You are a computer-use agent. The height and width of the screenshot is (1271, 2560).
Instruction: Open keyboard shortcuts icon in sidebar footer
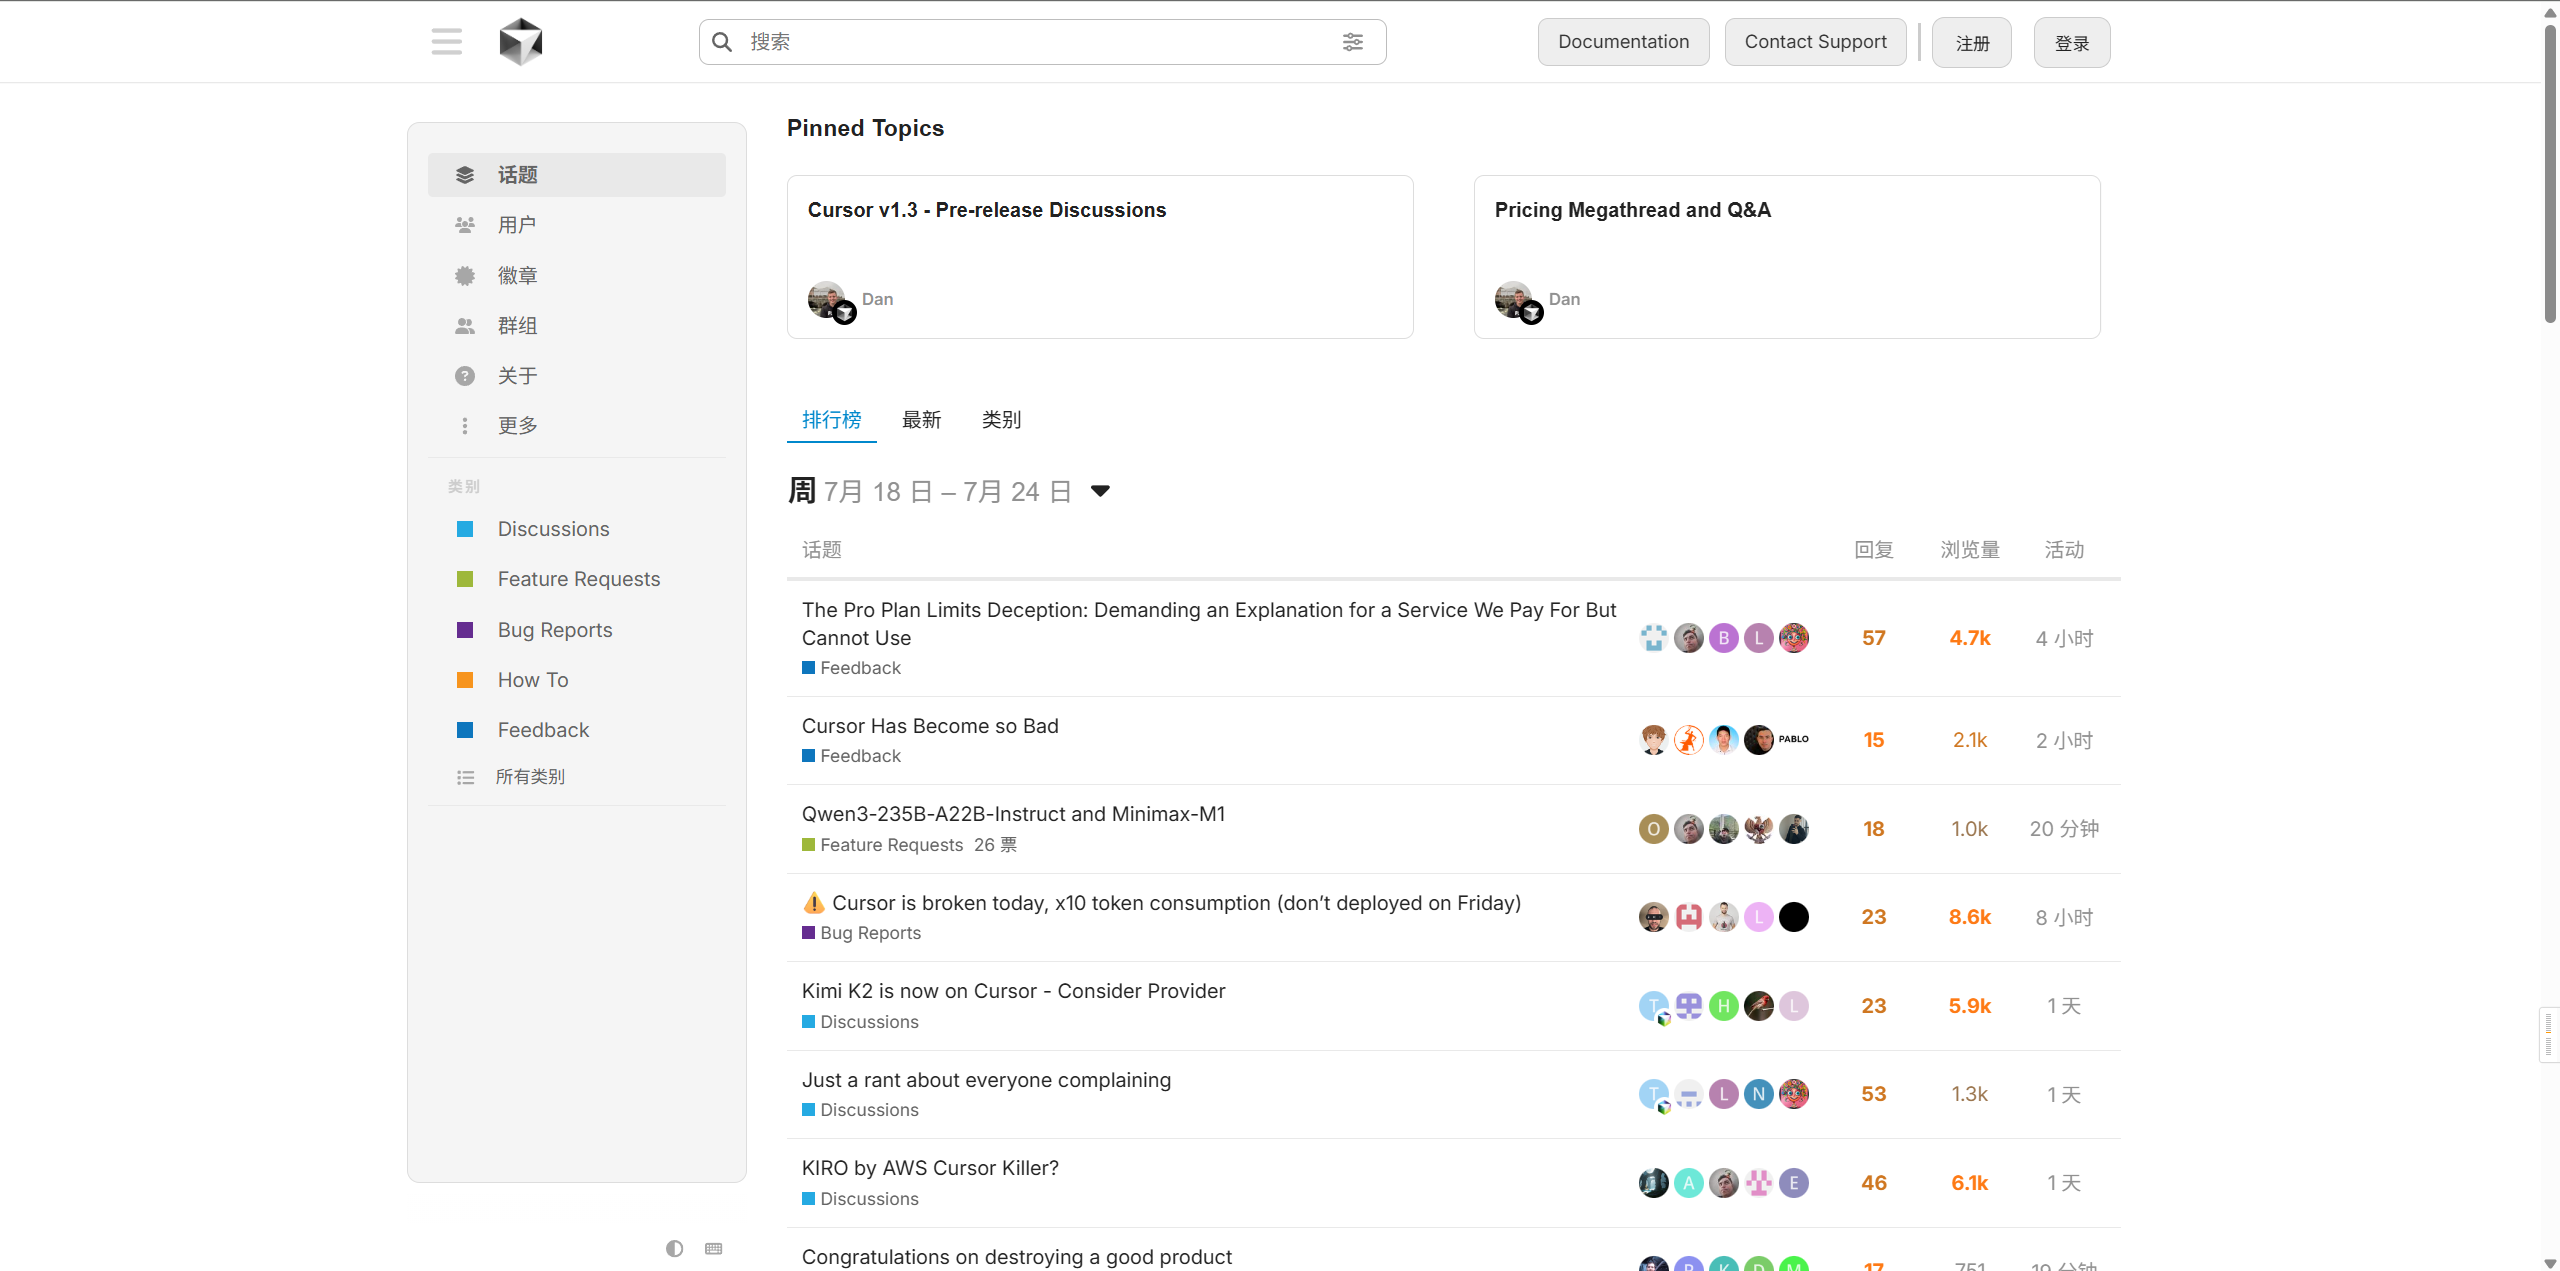pyautogui.click(x=713, y=1248)
